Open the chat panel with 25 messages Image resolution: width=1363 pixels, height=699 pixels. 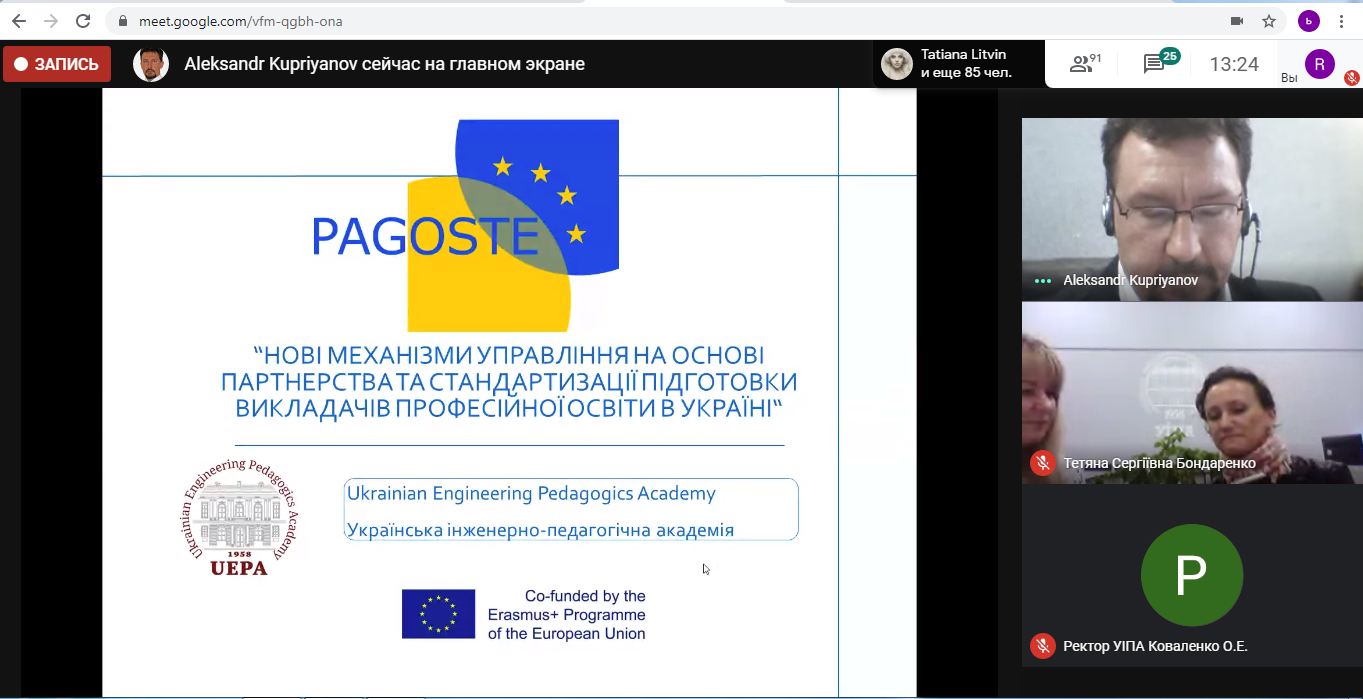pos(1160,62)
